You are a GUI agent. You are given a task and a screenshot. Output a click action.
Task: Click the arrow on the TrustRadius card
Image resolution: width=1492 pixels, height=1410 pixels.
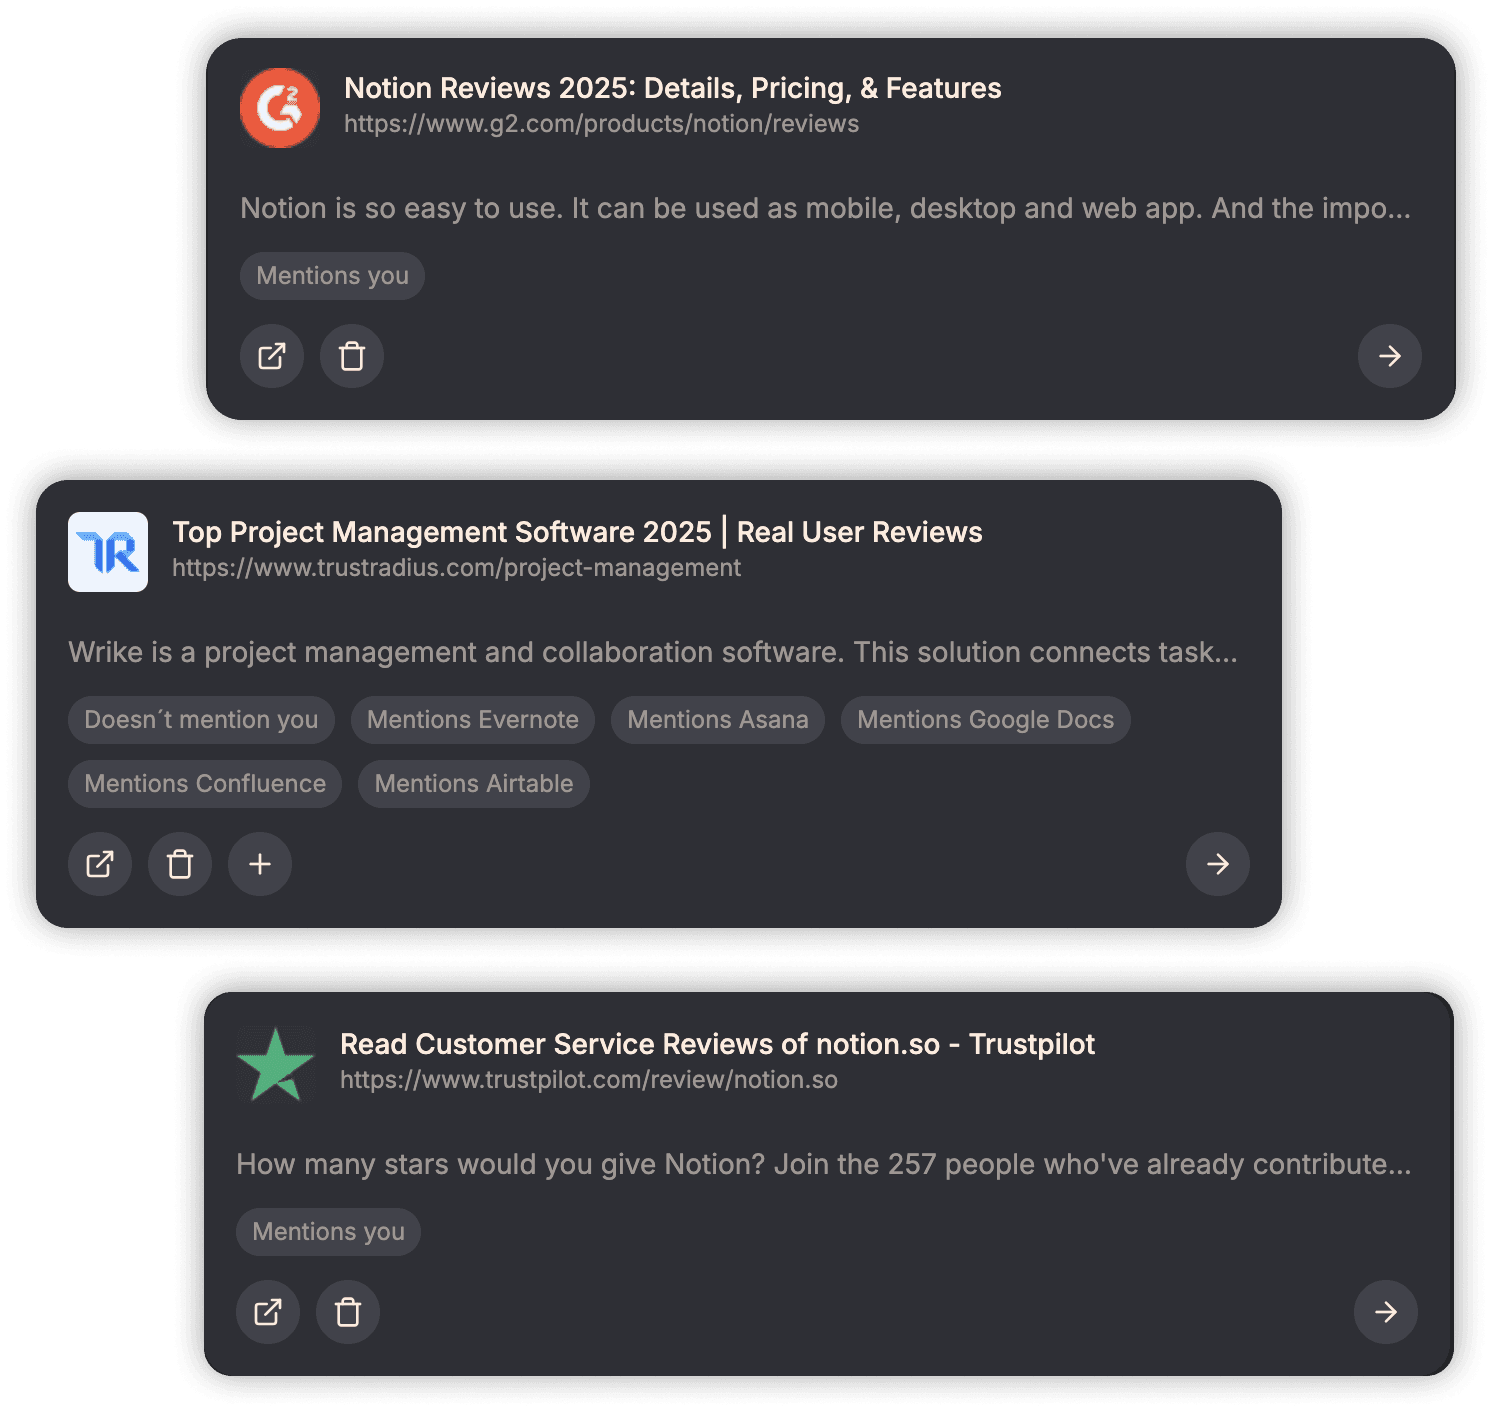(1217, 864)
